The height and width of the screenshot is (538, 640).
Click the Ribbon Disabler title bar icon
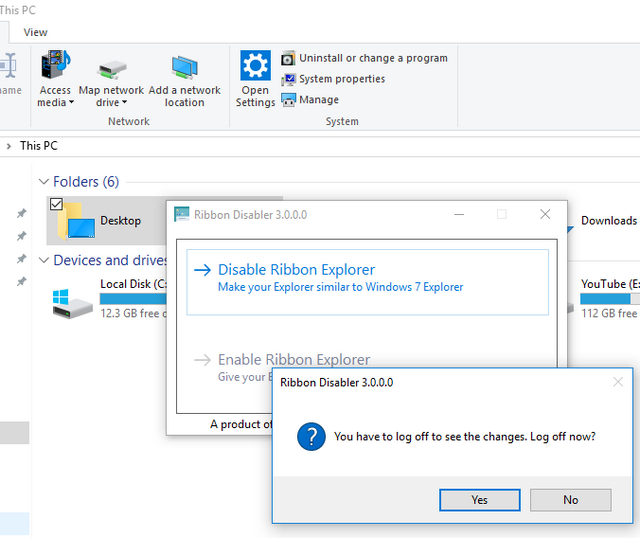182,214
